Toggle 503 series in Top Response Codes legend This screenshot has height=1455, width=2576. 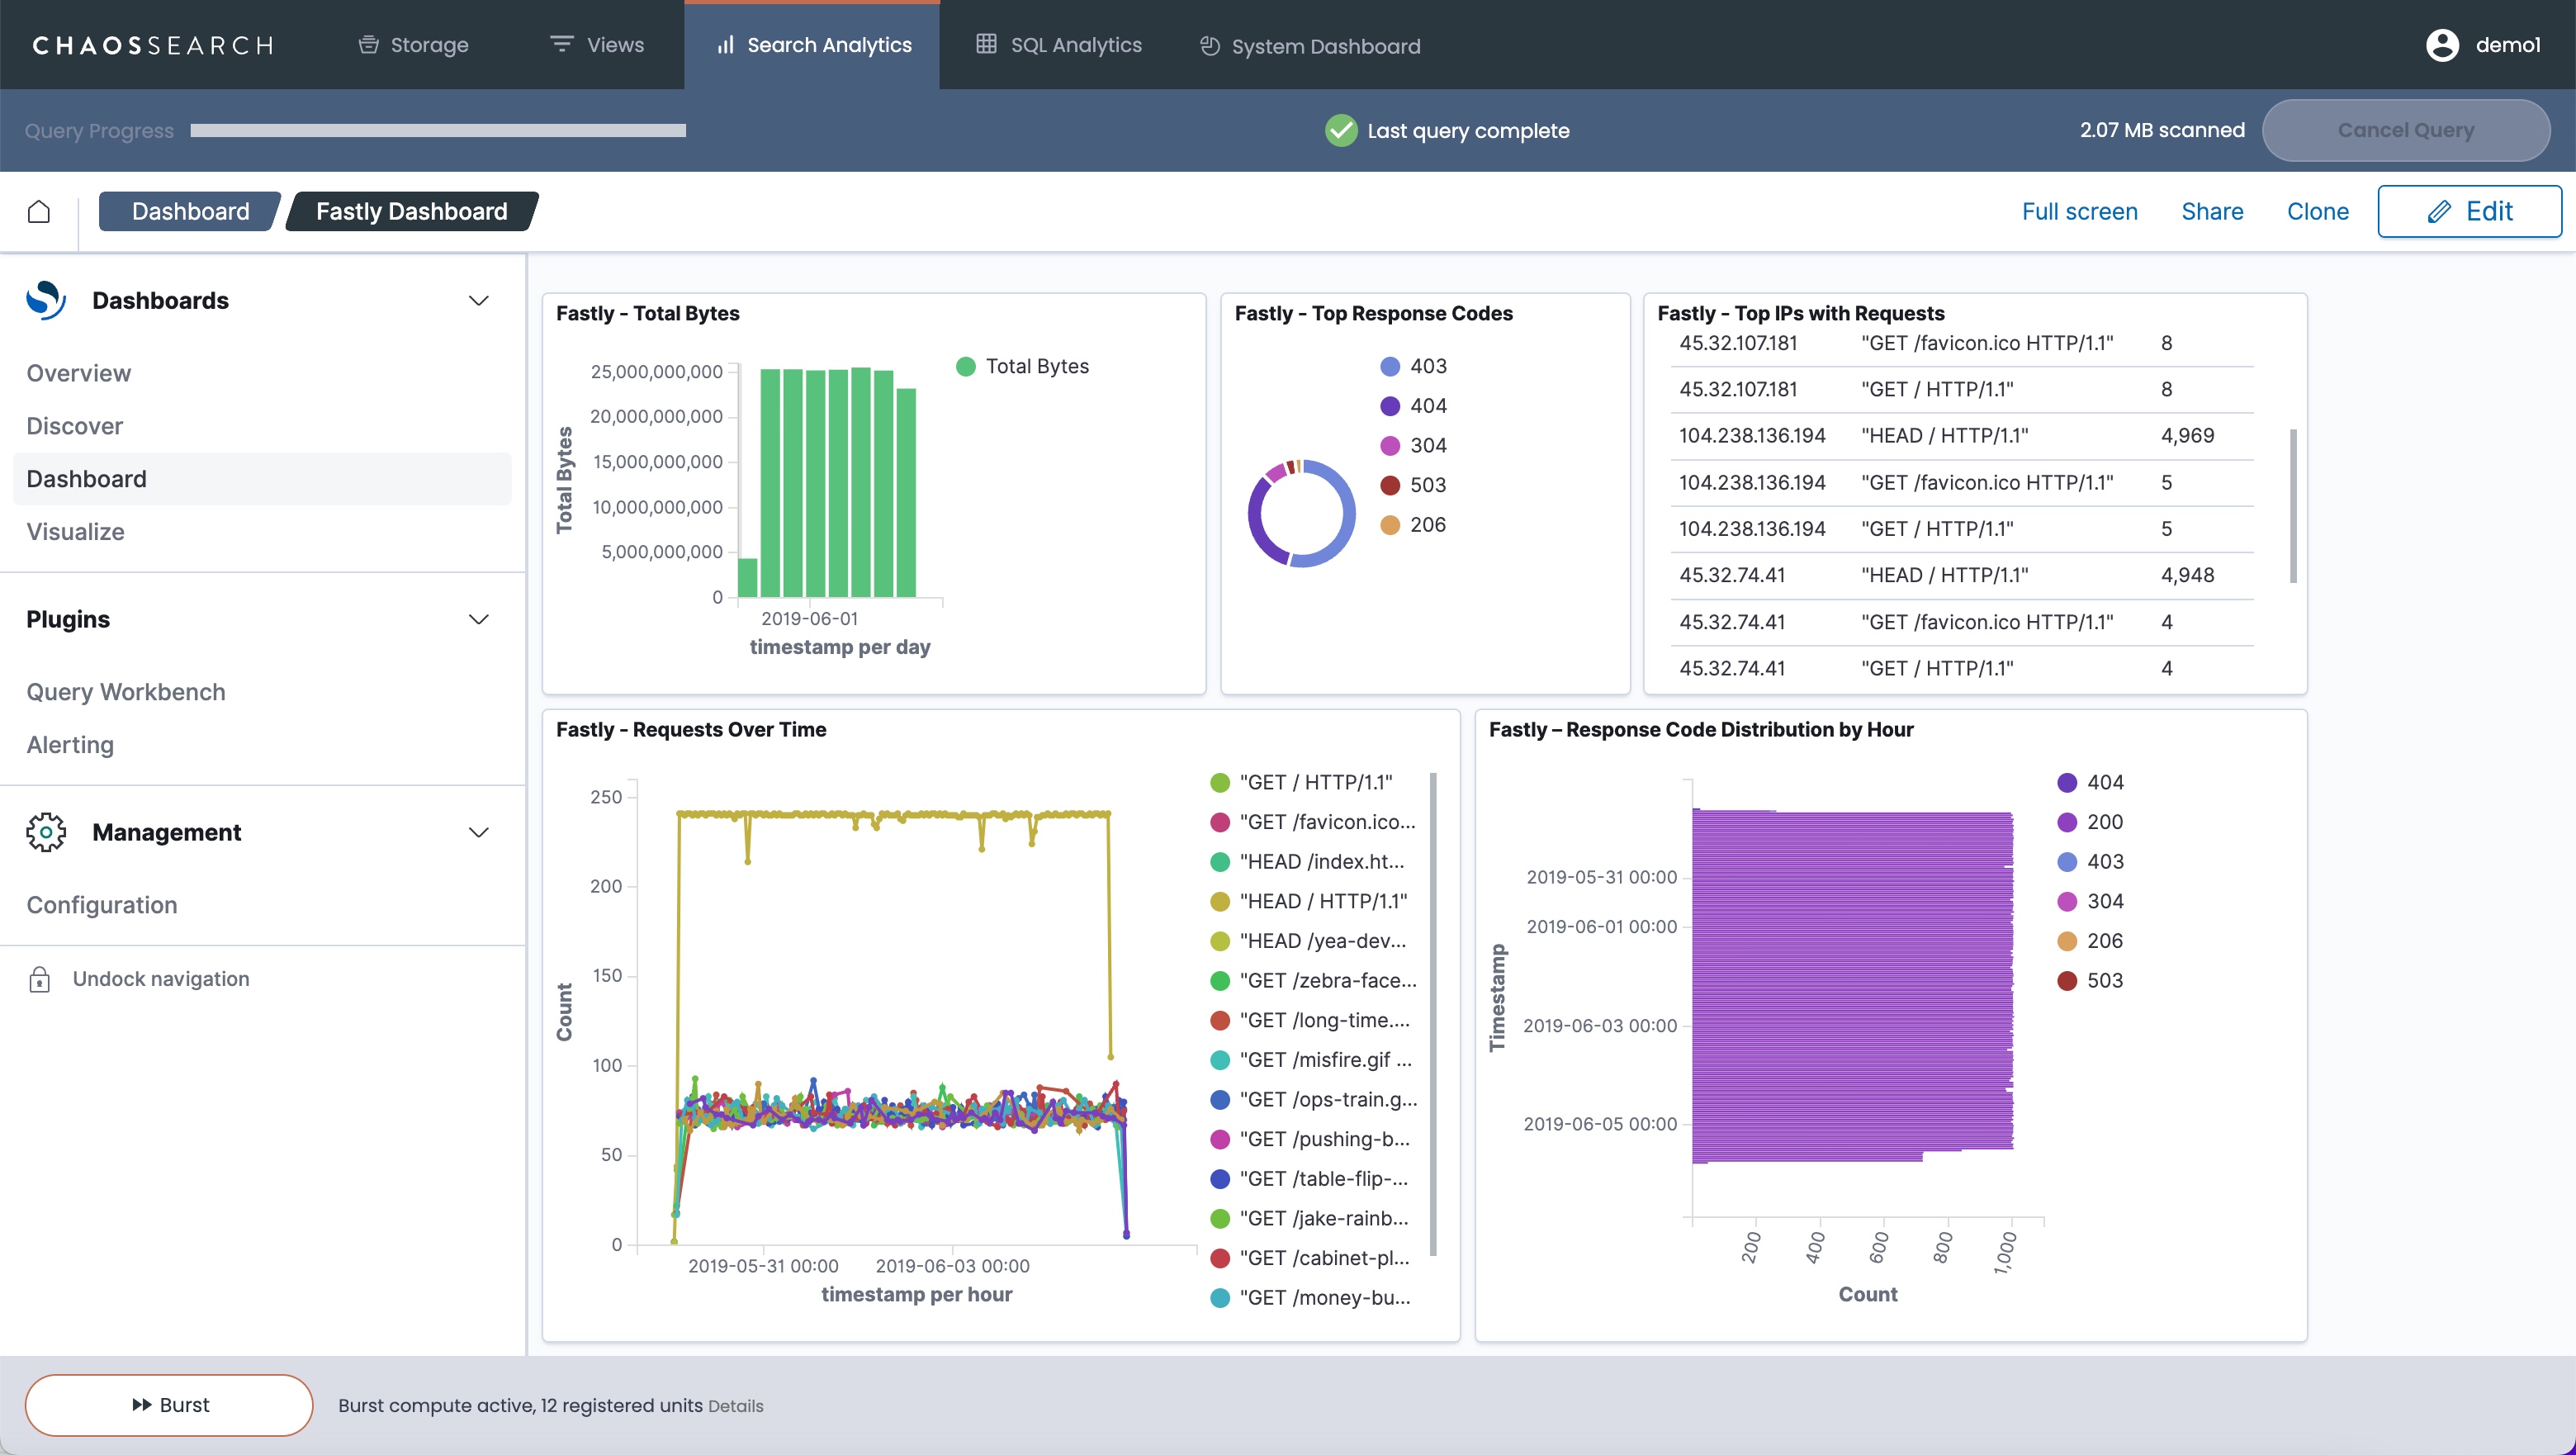1427,485
